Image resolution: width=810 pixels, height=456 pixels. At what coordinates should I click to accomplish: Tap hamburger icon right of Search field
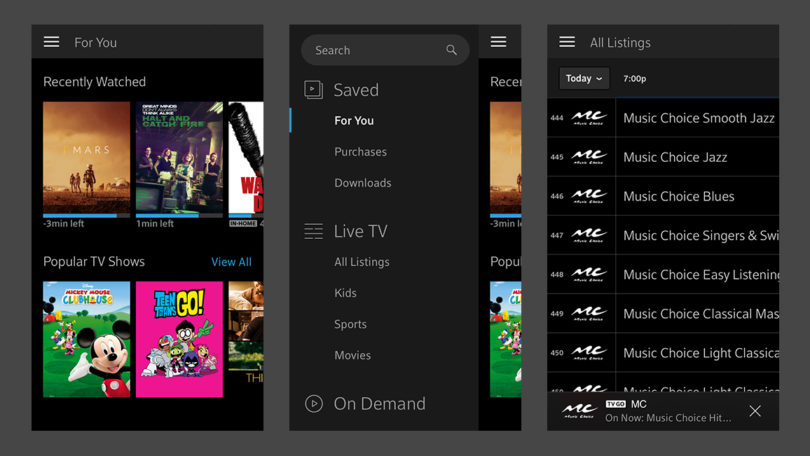click(499, 42)
